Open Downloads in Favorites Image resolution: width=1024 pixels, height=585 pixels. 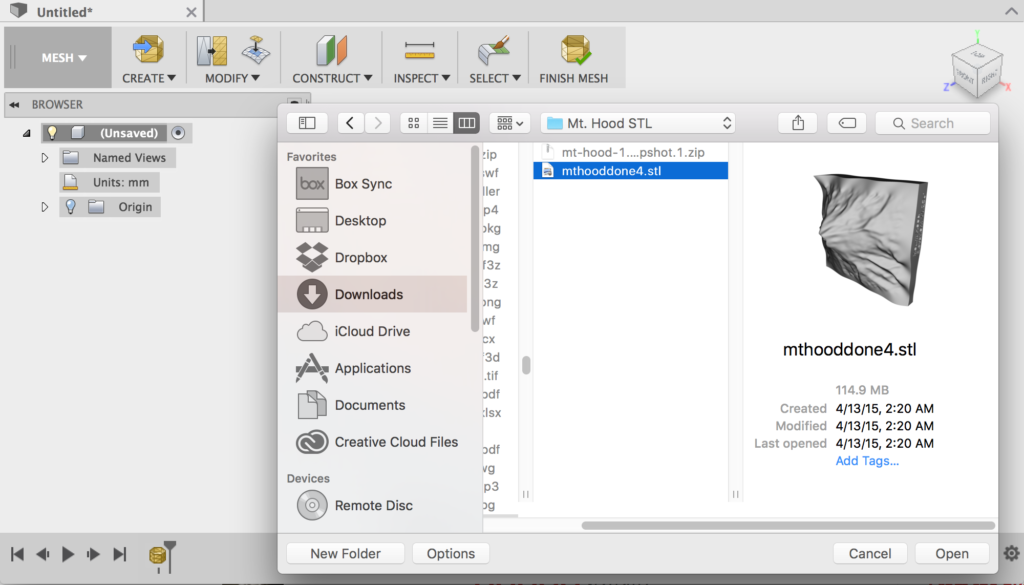tap(372, 294)
